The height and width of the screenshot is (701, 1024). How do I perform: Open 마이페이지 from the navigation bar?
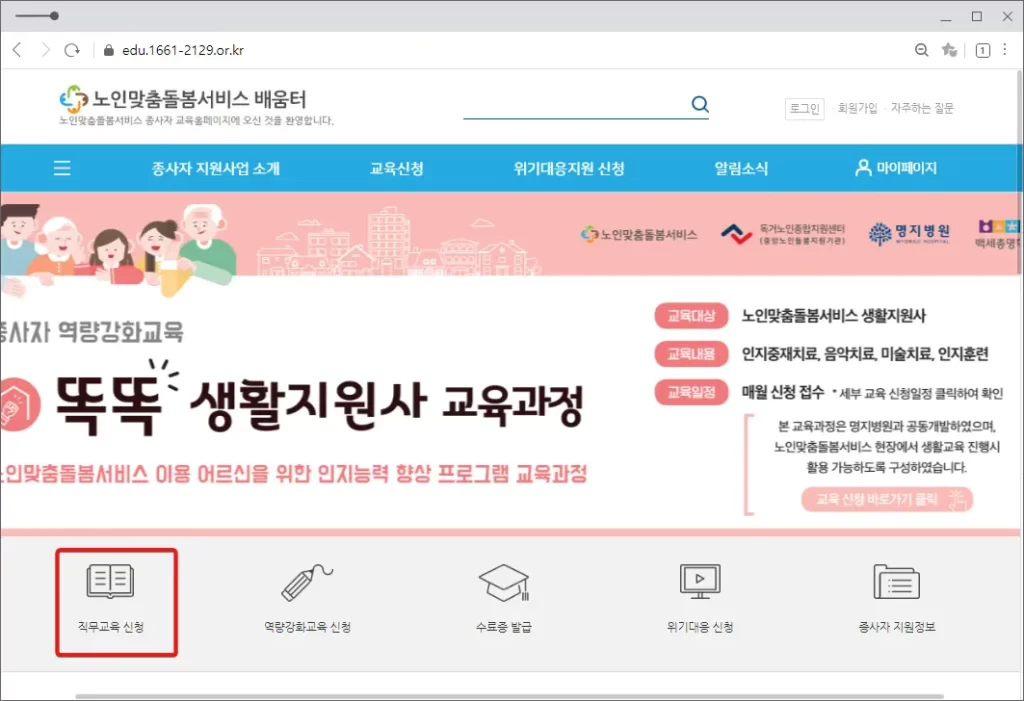(896, 169)
